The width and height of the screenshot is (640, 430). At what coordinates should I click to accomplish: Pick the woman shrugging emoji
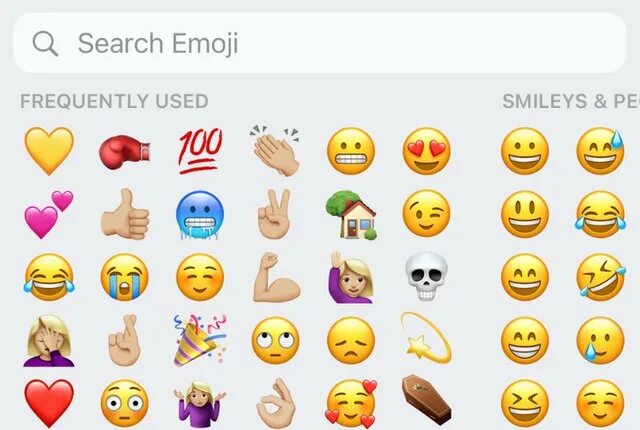200,404
